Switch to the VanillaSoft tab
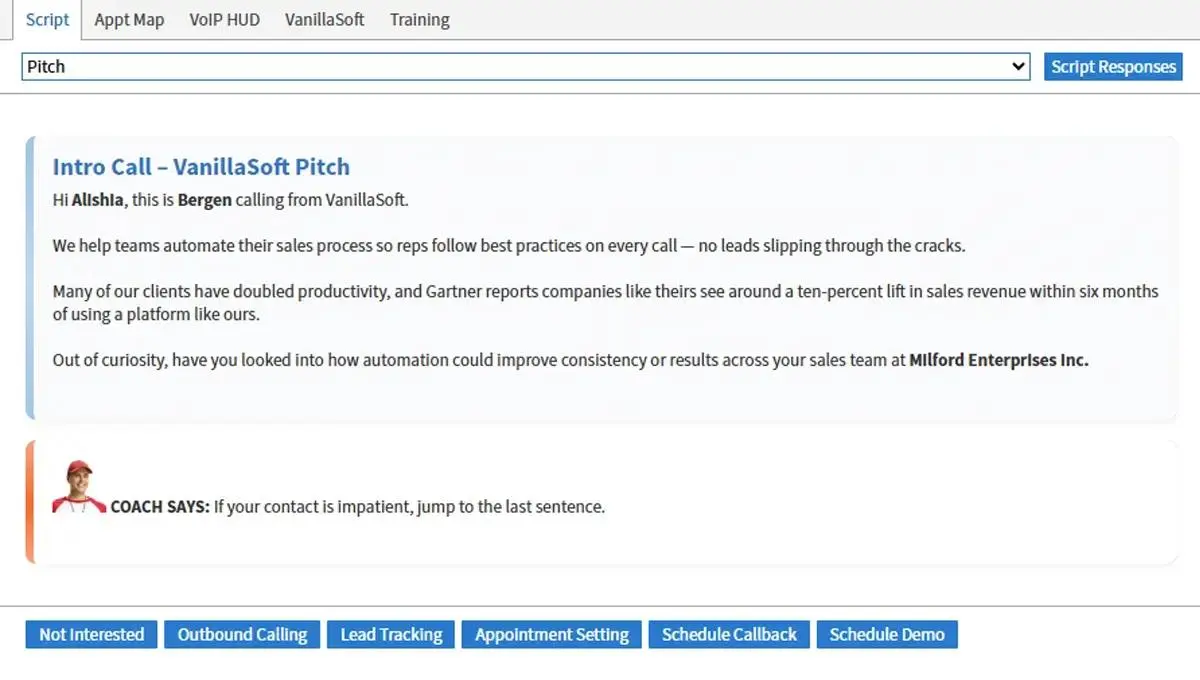Screen dimensions: 1200x680 tap(324, 20)
